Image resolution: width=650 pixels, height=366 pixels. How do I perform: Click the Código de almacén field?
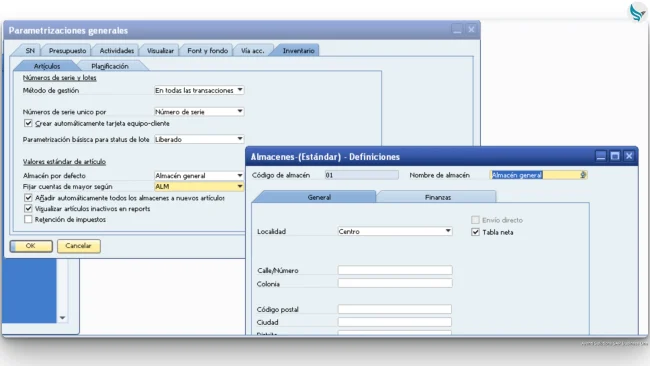pyautogui.click(x=361, y=175)
